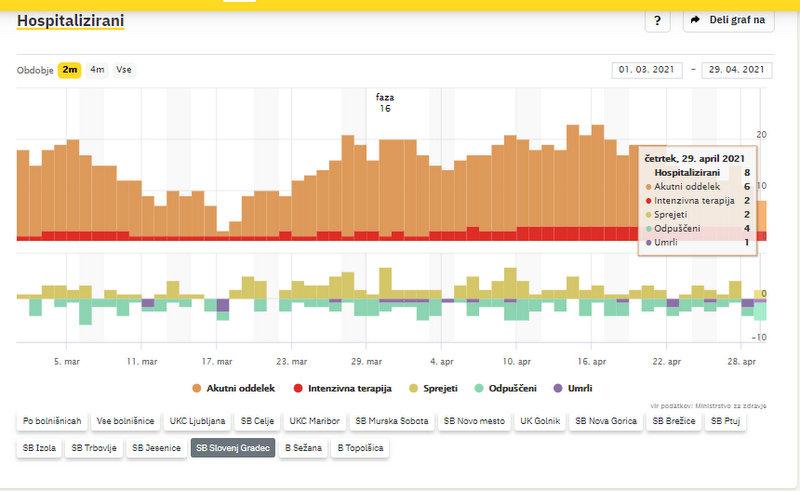800x491 pixels.
Task: Select the 2m period range
Action: point(70,70)
